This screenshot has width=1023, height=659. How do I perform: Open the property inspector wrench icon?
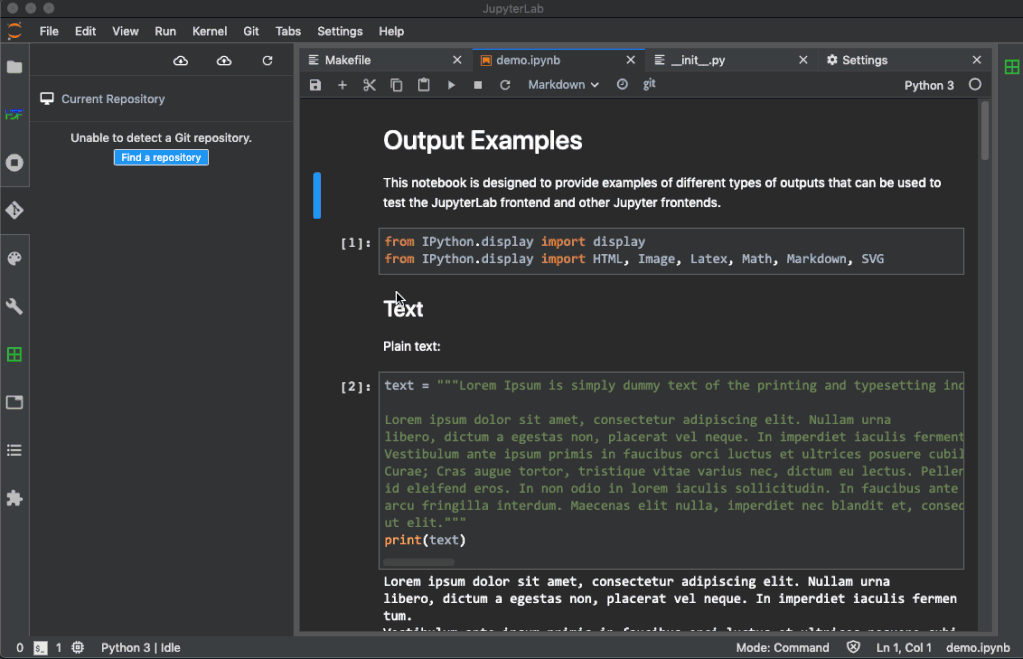pos(15,306)
